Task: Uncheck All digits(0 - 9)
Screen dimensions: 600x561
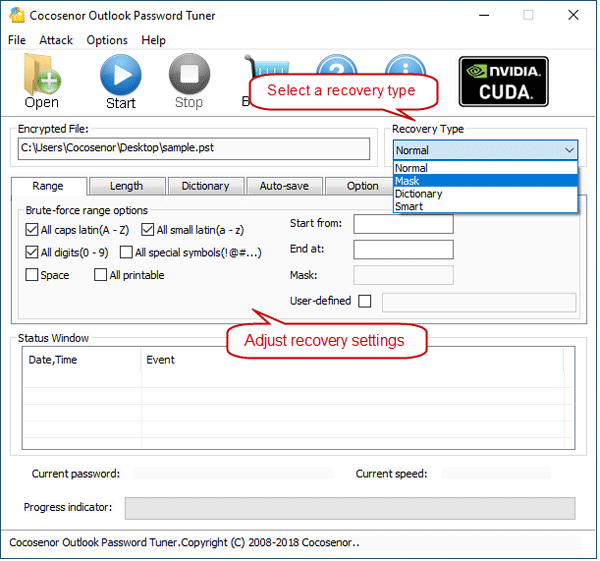Action: (x=32, y=253)
